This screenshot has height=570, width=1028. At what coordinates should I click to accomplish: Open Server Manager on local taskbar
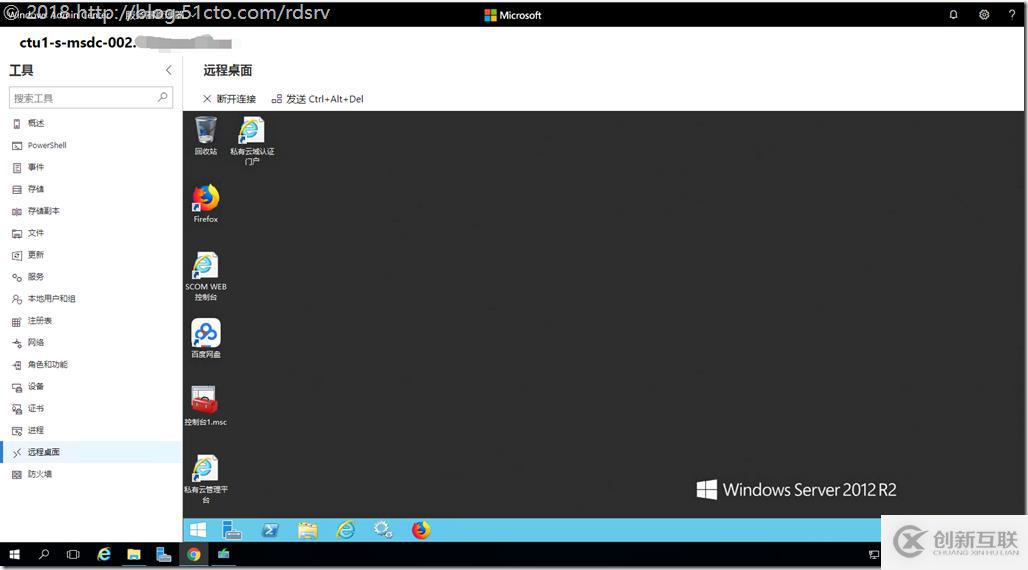[x=163, y=554]
